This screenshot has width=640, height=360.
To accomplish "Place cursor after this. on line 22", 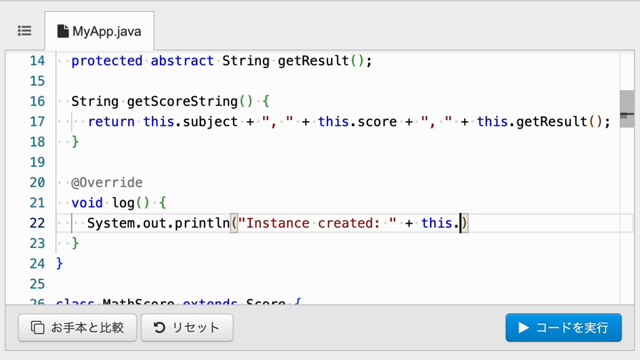I will pos(460,223).
